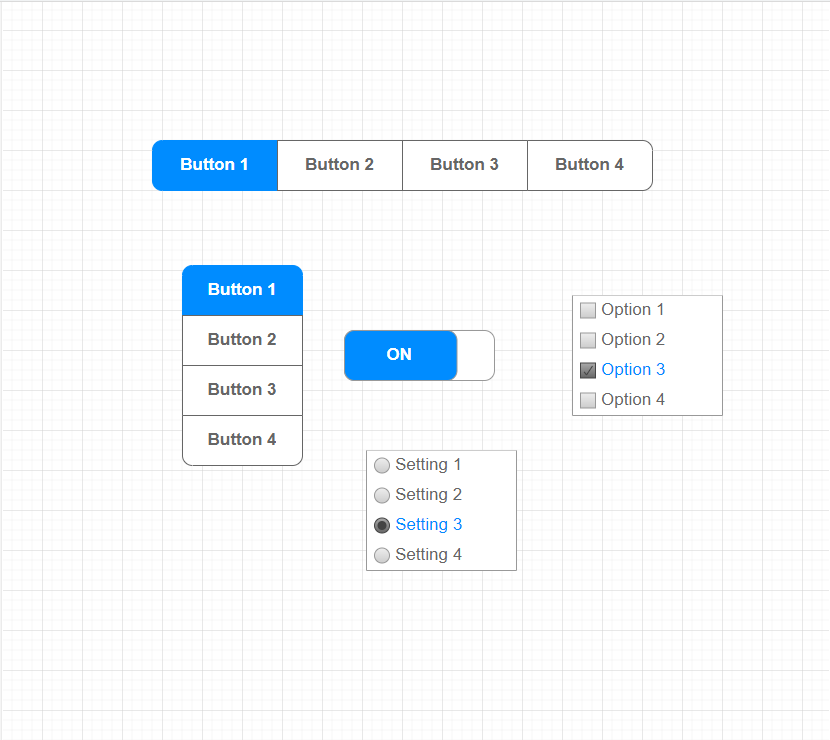Screen dimensions: 830x740
Task: Click Button 1 in horizontal button bar
Action: 215,165
